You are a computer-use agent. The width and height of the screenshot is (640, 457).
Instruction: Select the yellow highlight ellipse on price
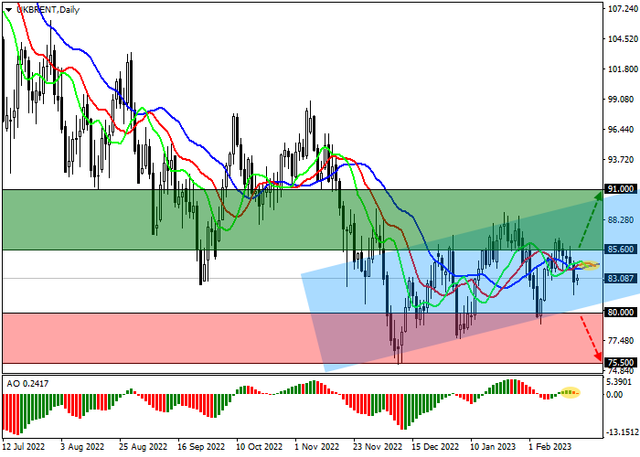585,265
